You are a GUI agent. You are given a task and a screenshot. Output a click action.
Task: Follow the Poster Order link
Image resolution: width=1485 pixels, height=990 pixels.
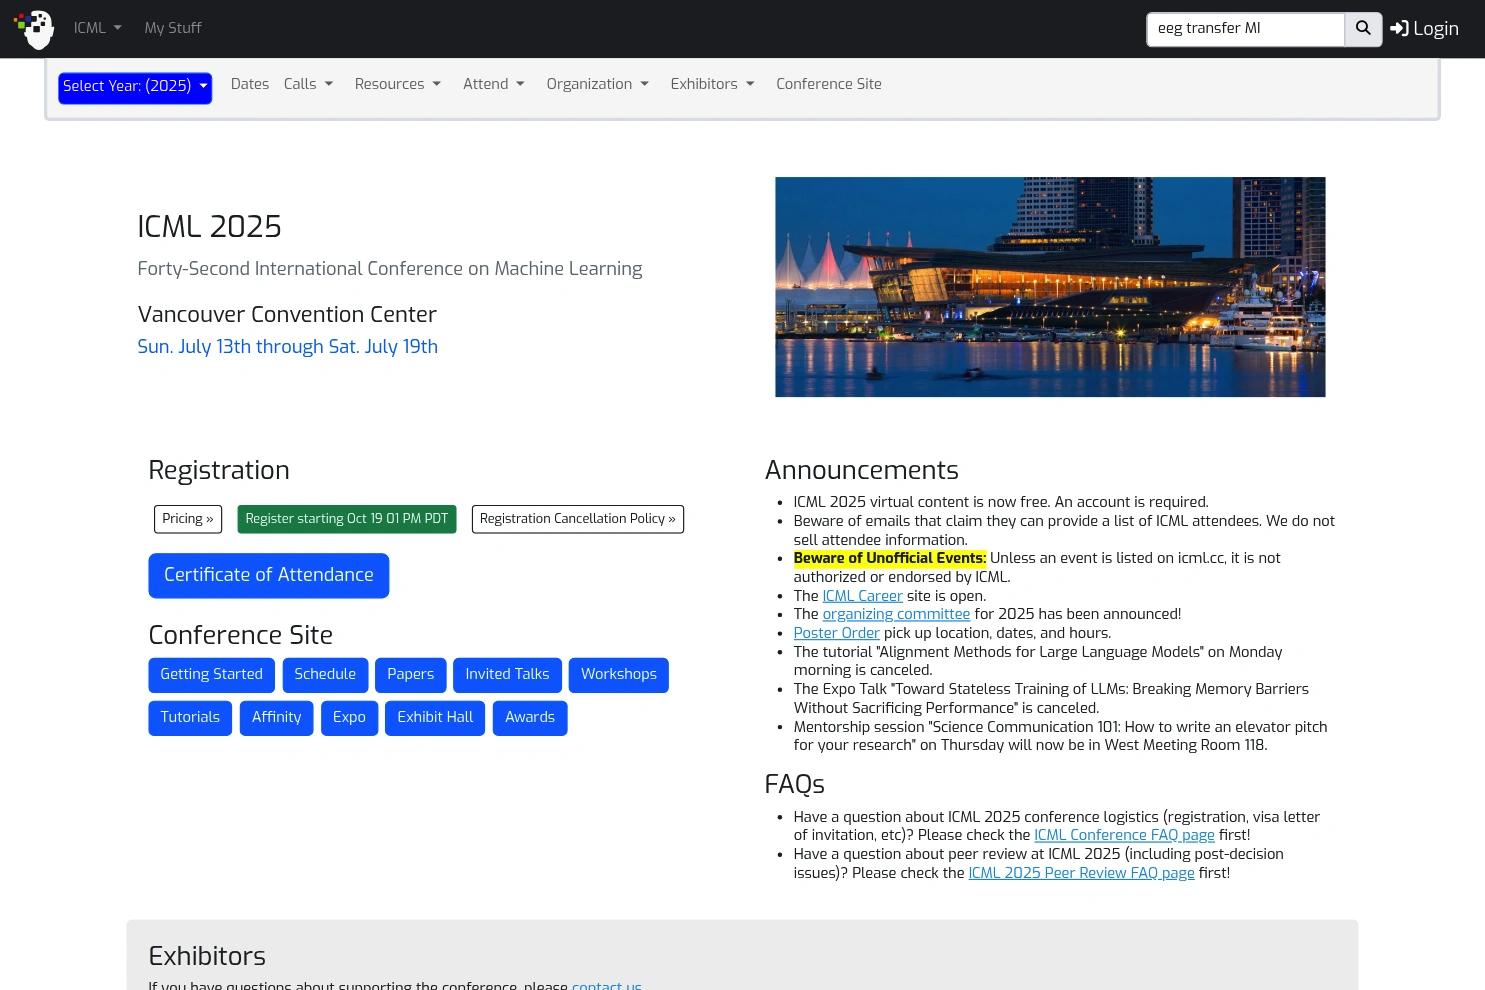[x=837, y=633]
